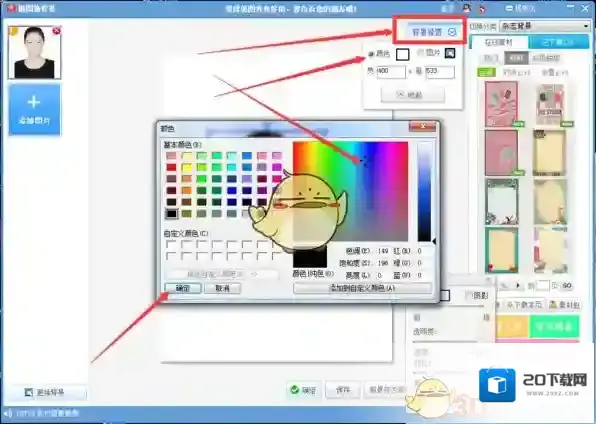Click 添加到自定义颜色 button
596x424 pixels.
tap(362, 288)
